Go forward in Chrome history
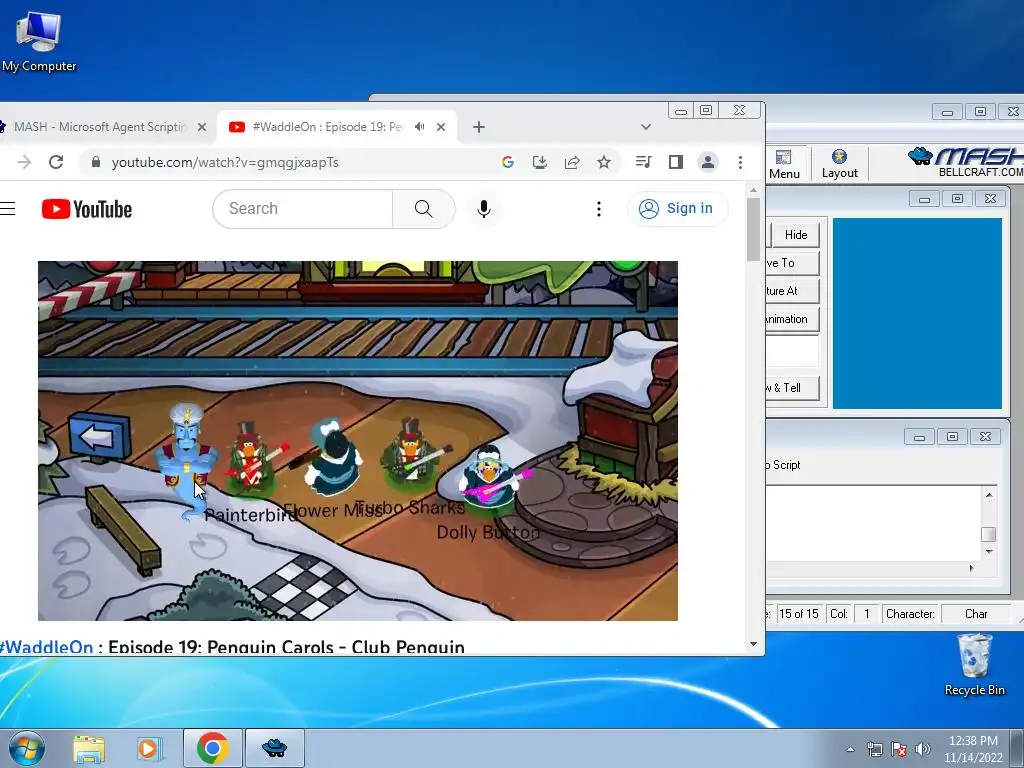 pos(24,162)
